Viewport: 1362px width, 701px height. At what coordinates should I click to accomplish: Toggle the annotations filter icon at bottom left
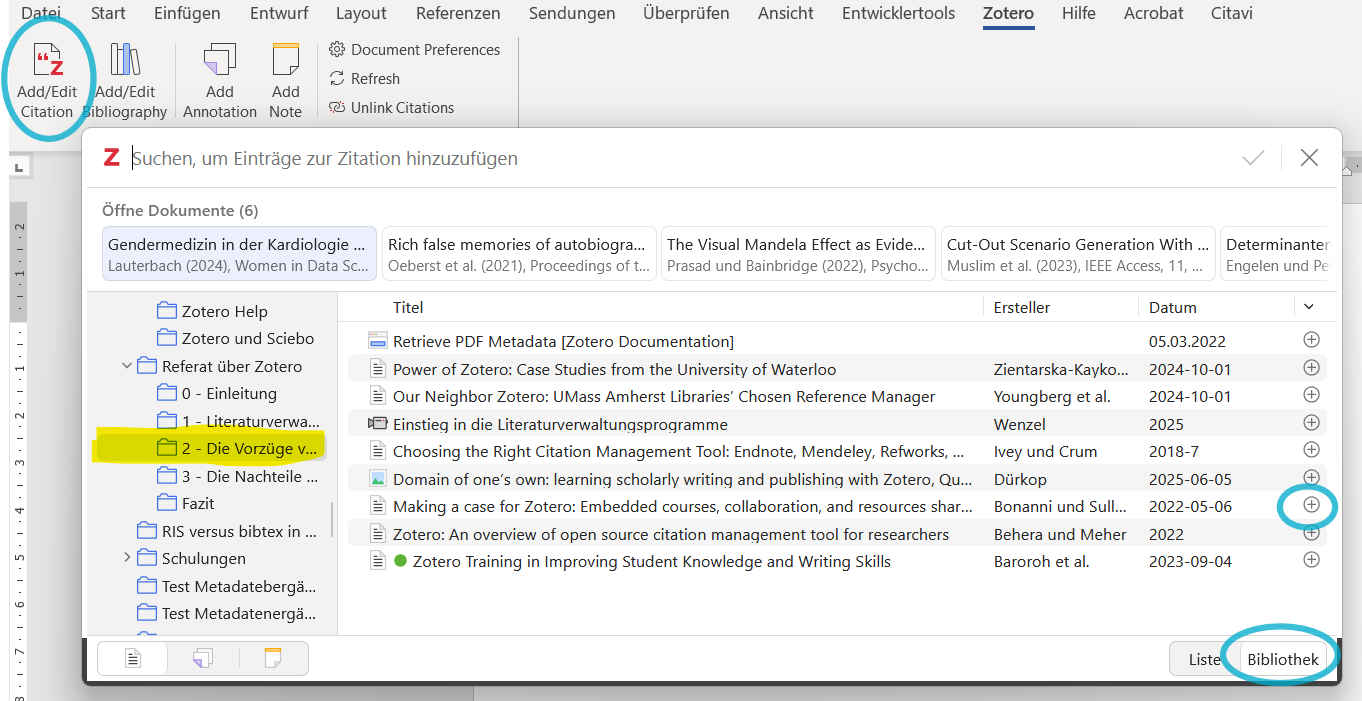[203, 658]
